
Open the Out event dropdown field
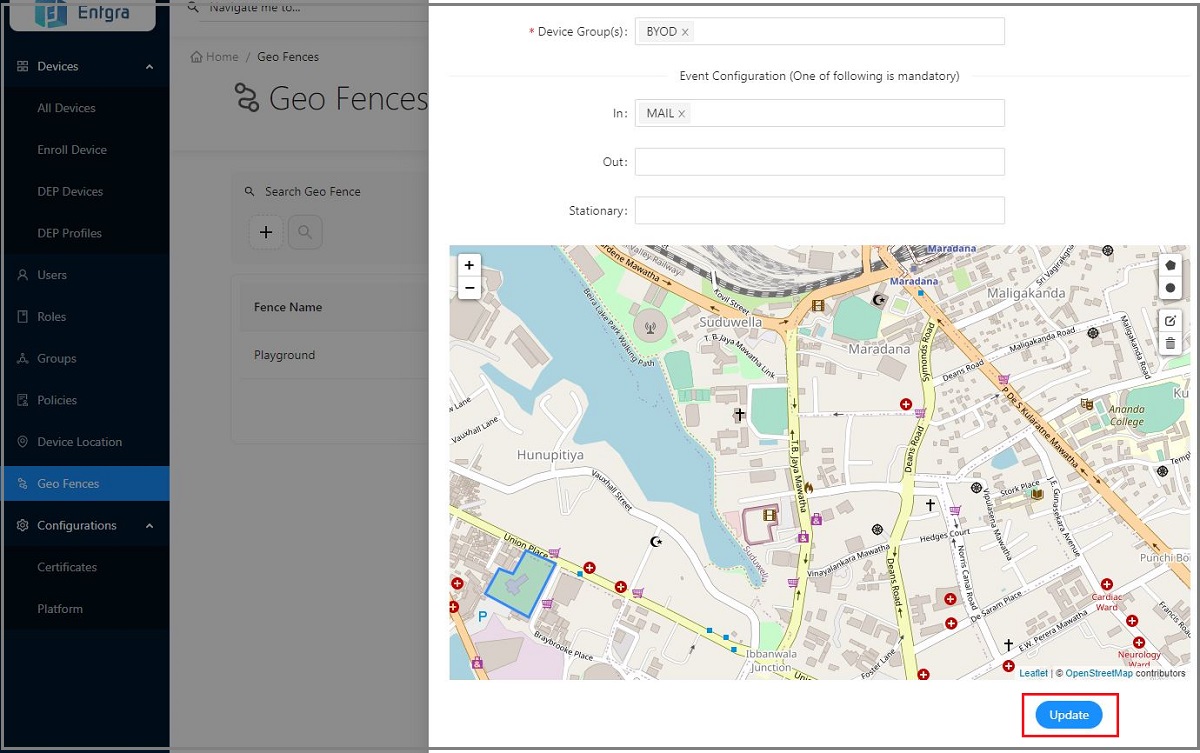point(819,162)
